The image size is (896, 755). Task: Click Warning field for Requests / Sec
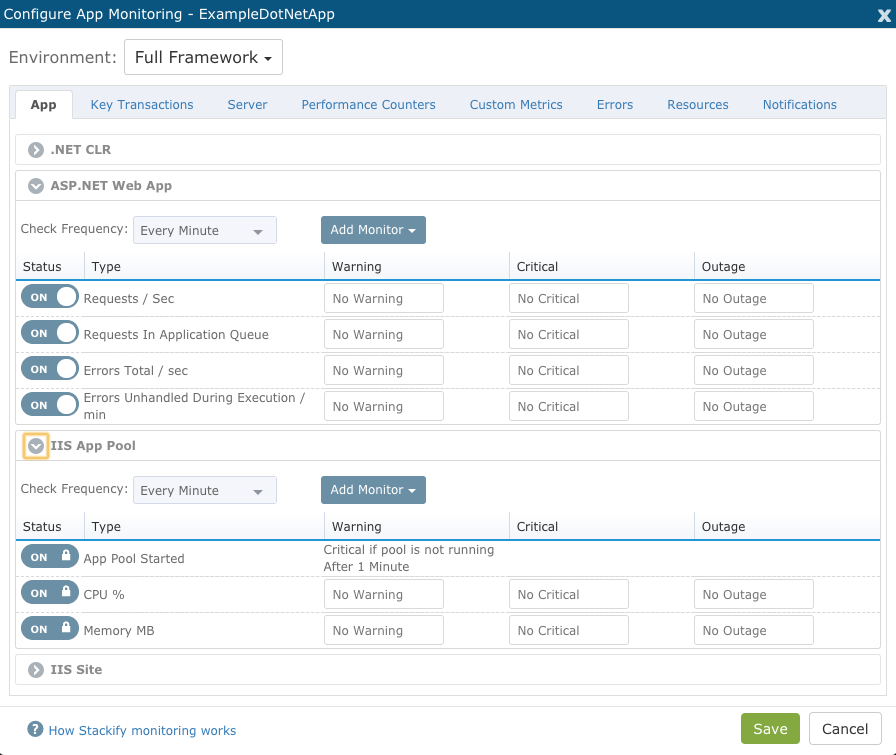click(x=384, y=298)
